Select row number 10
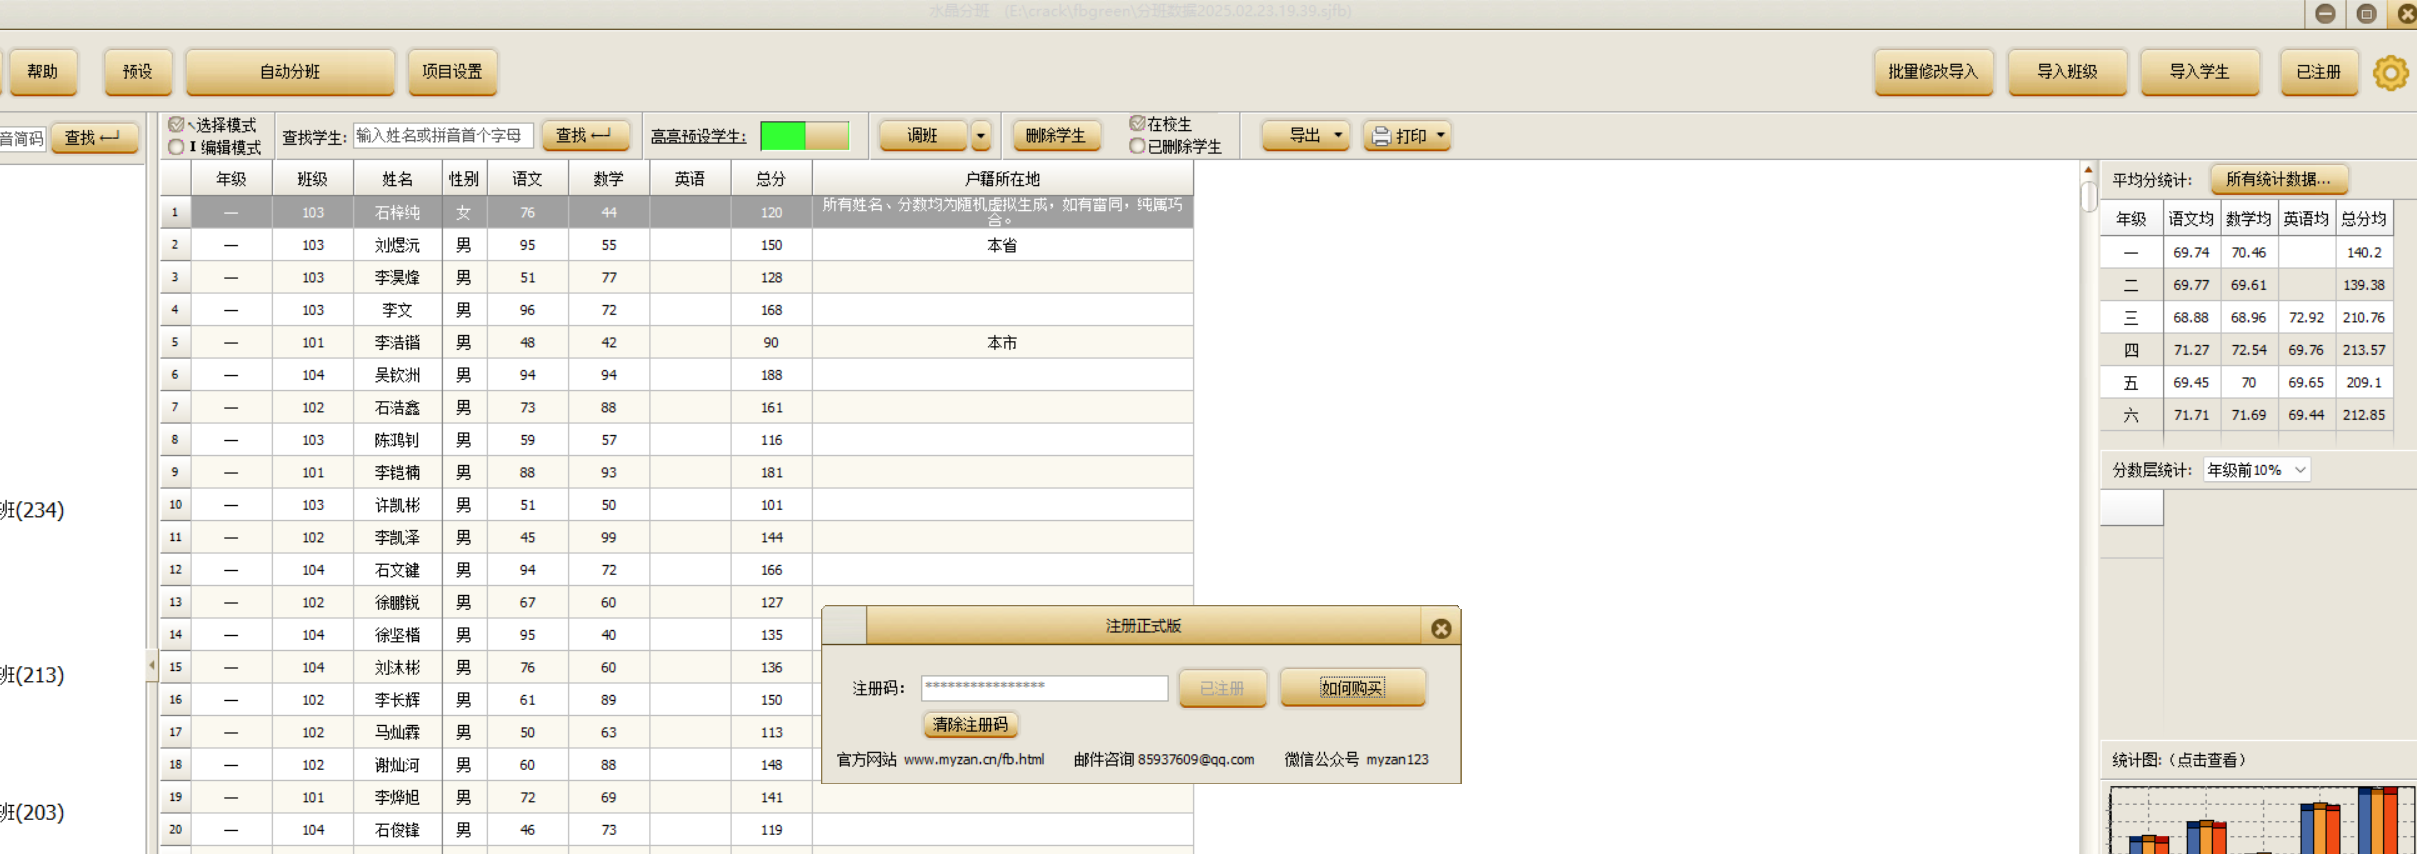Screen dimensions: 2417x854 [x=175, y=505]
